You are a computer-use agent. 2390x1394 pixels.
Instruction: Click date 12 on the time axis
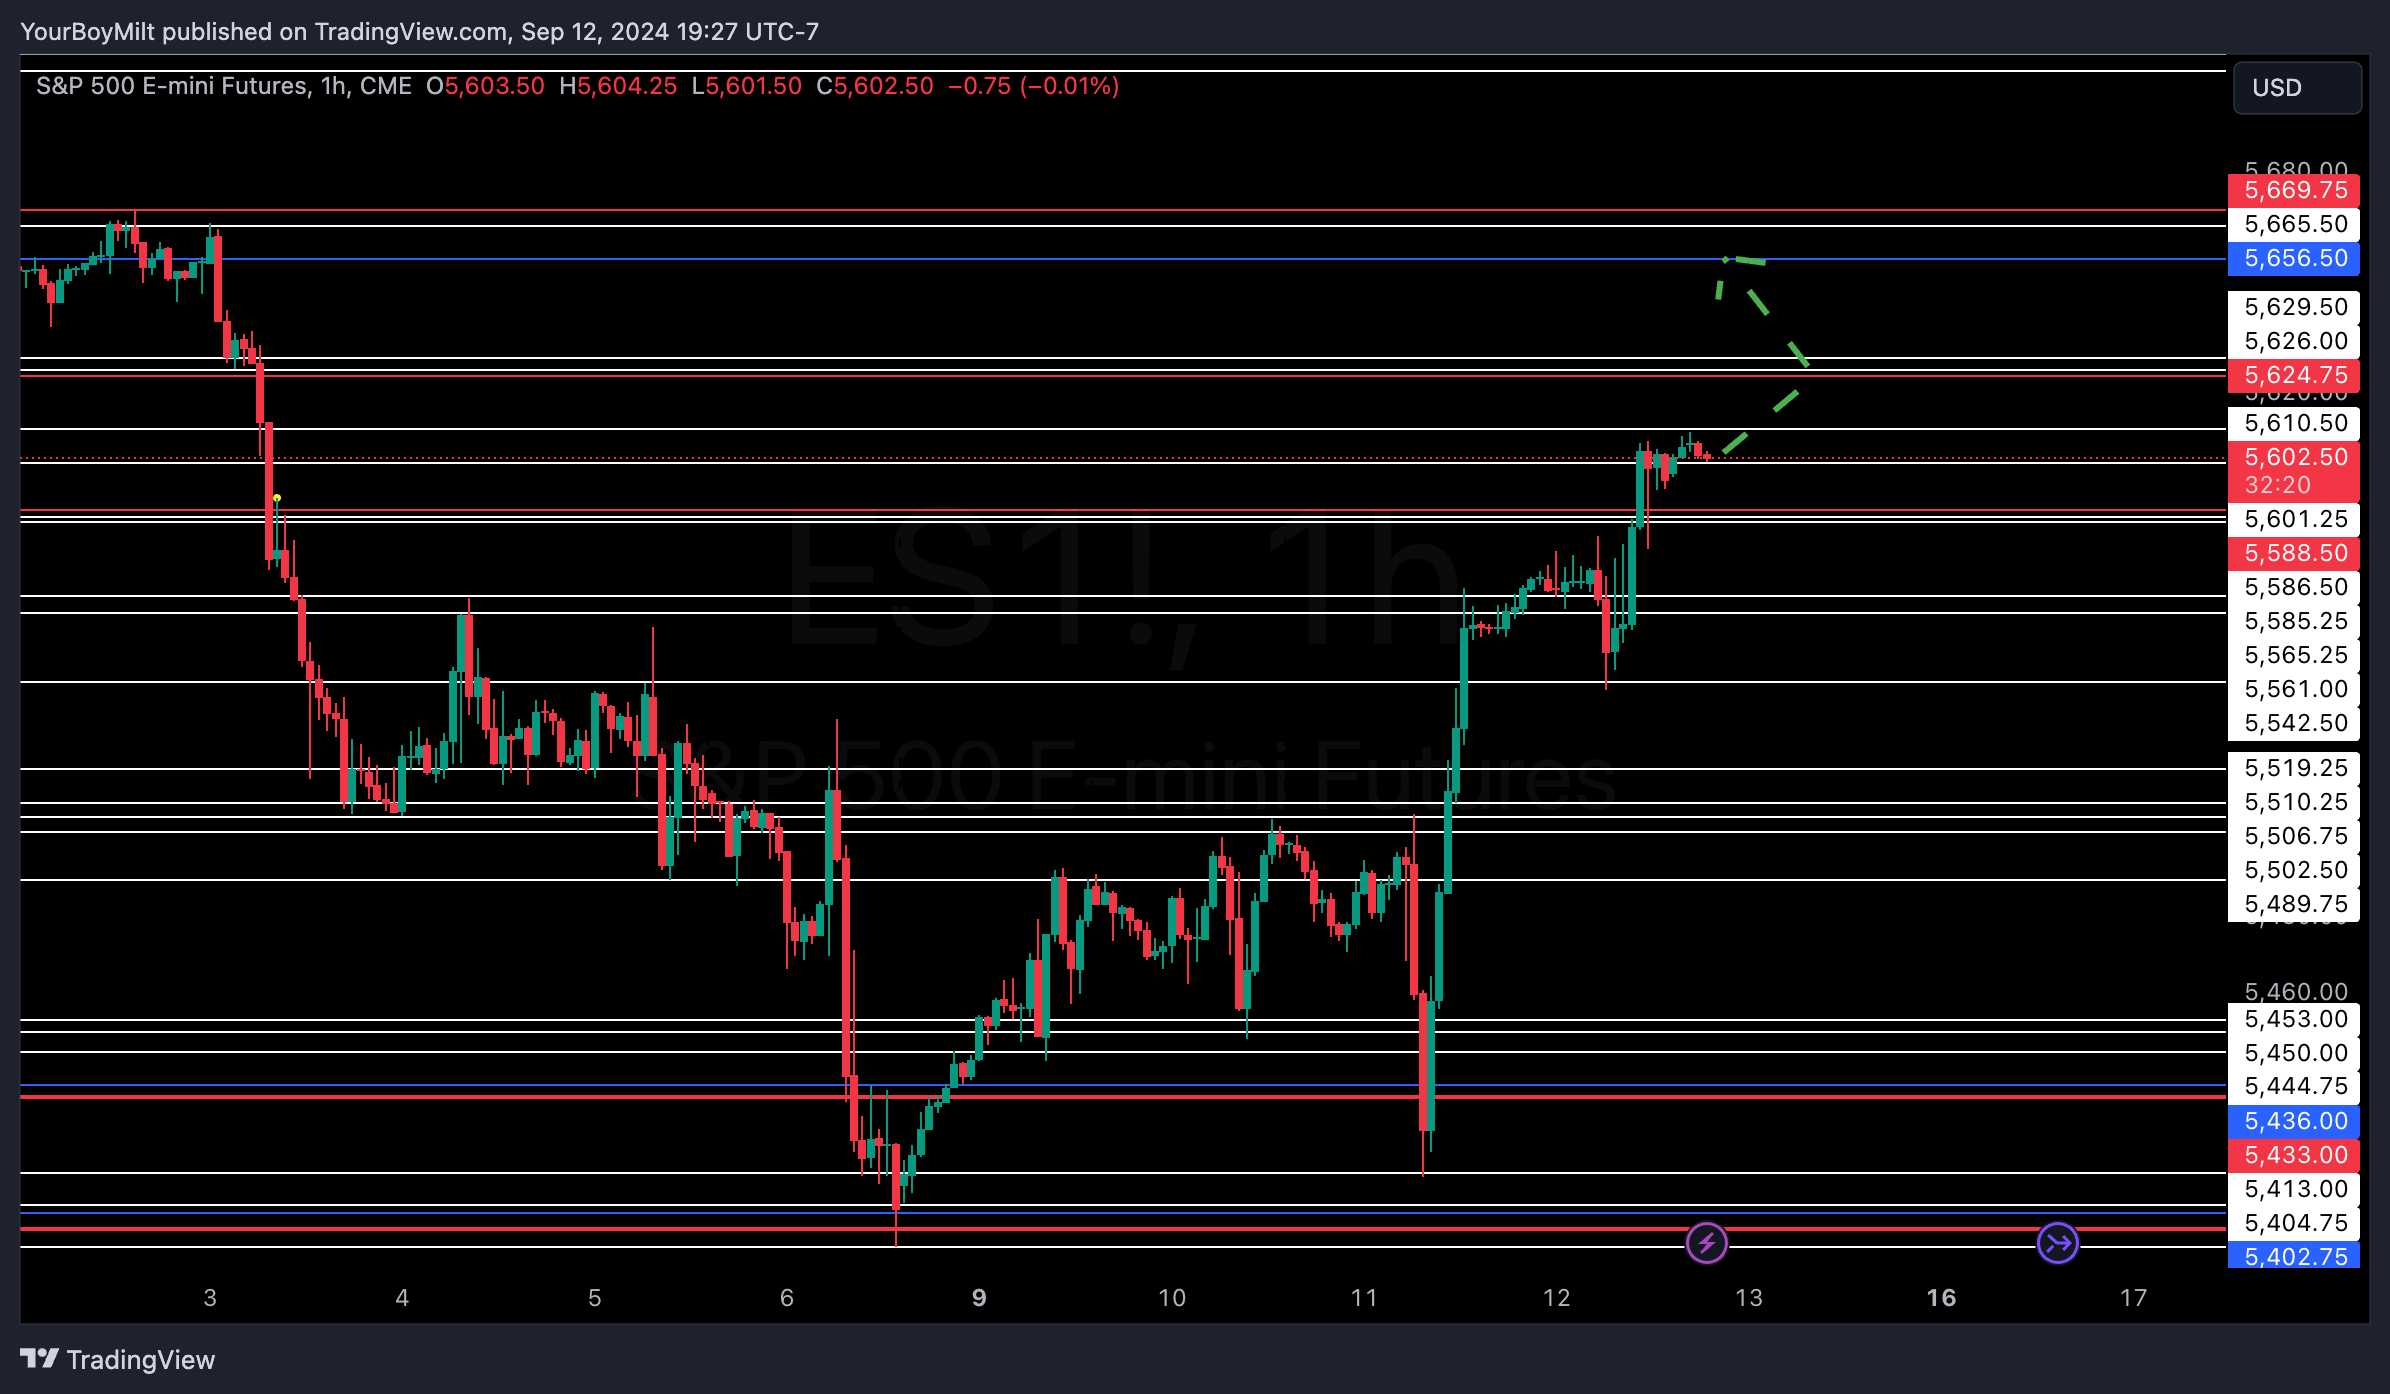tap(1556, 1298)
